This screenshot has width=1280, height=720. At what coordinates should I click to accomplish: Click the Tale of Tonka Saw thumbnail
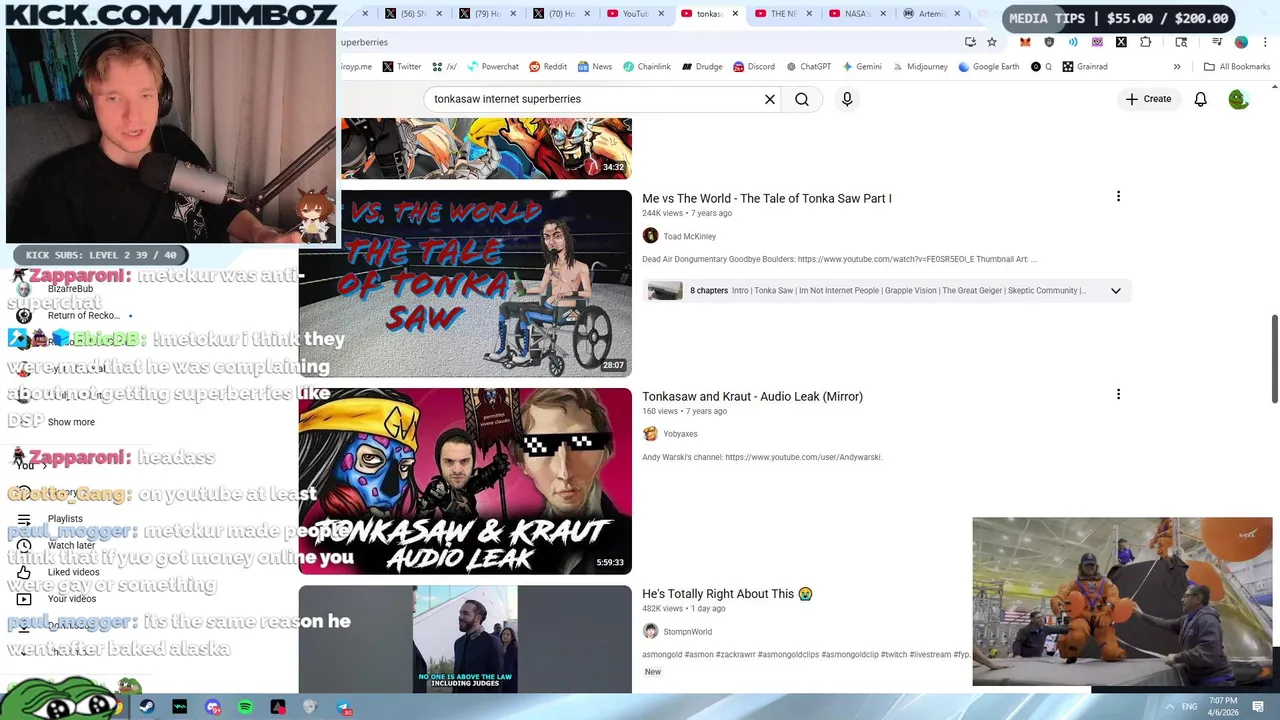465,283
